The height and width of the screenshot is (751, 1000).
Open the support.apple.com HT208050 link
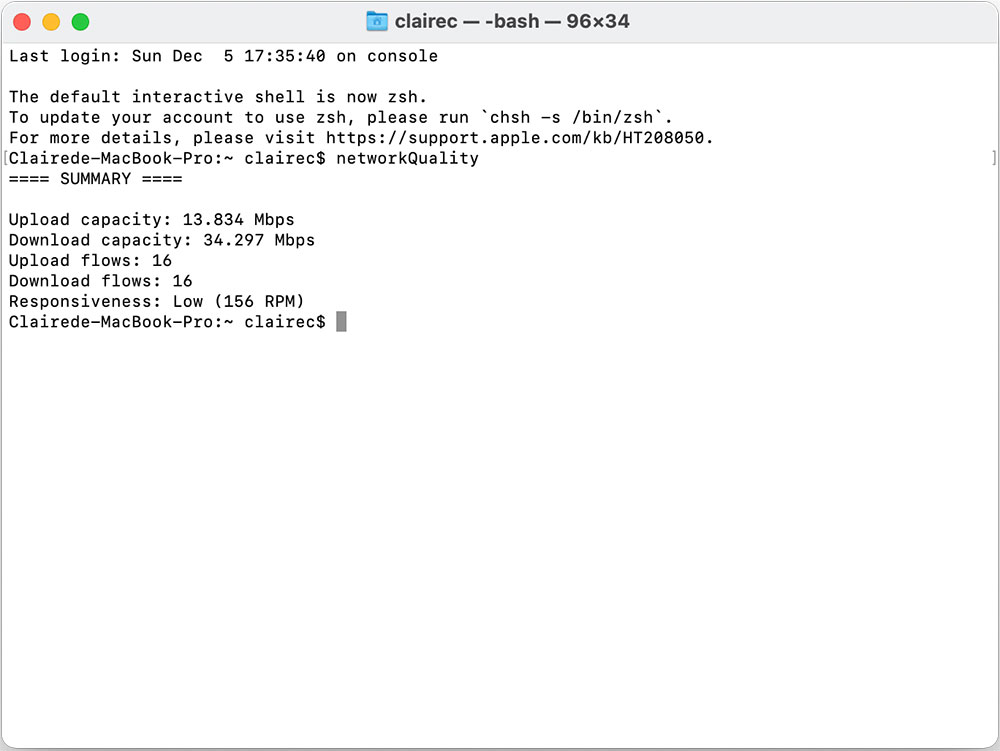point(515,138)
